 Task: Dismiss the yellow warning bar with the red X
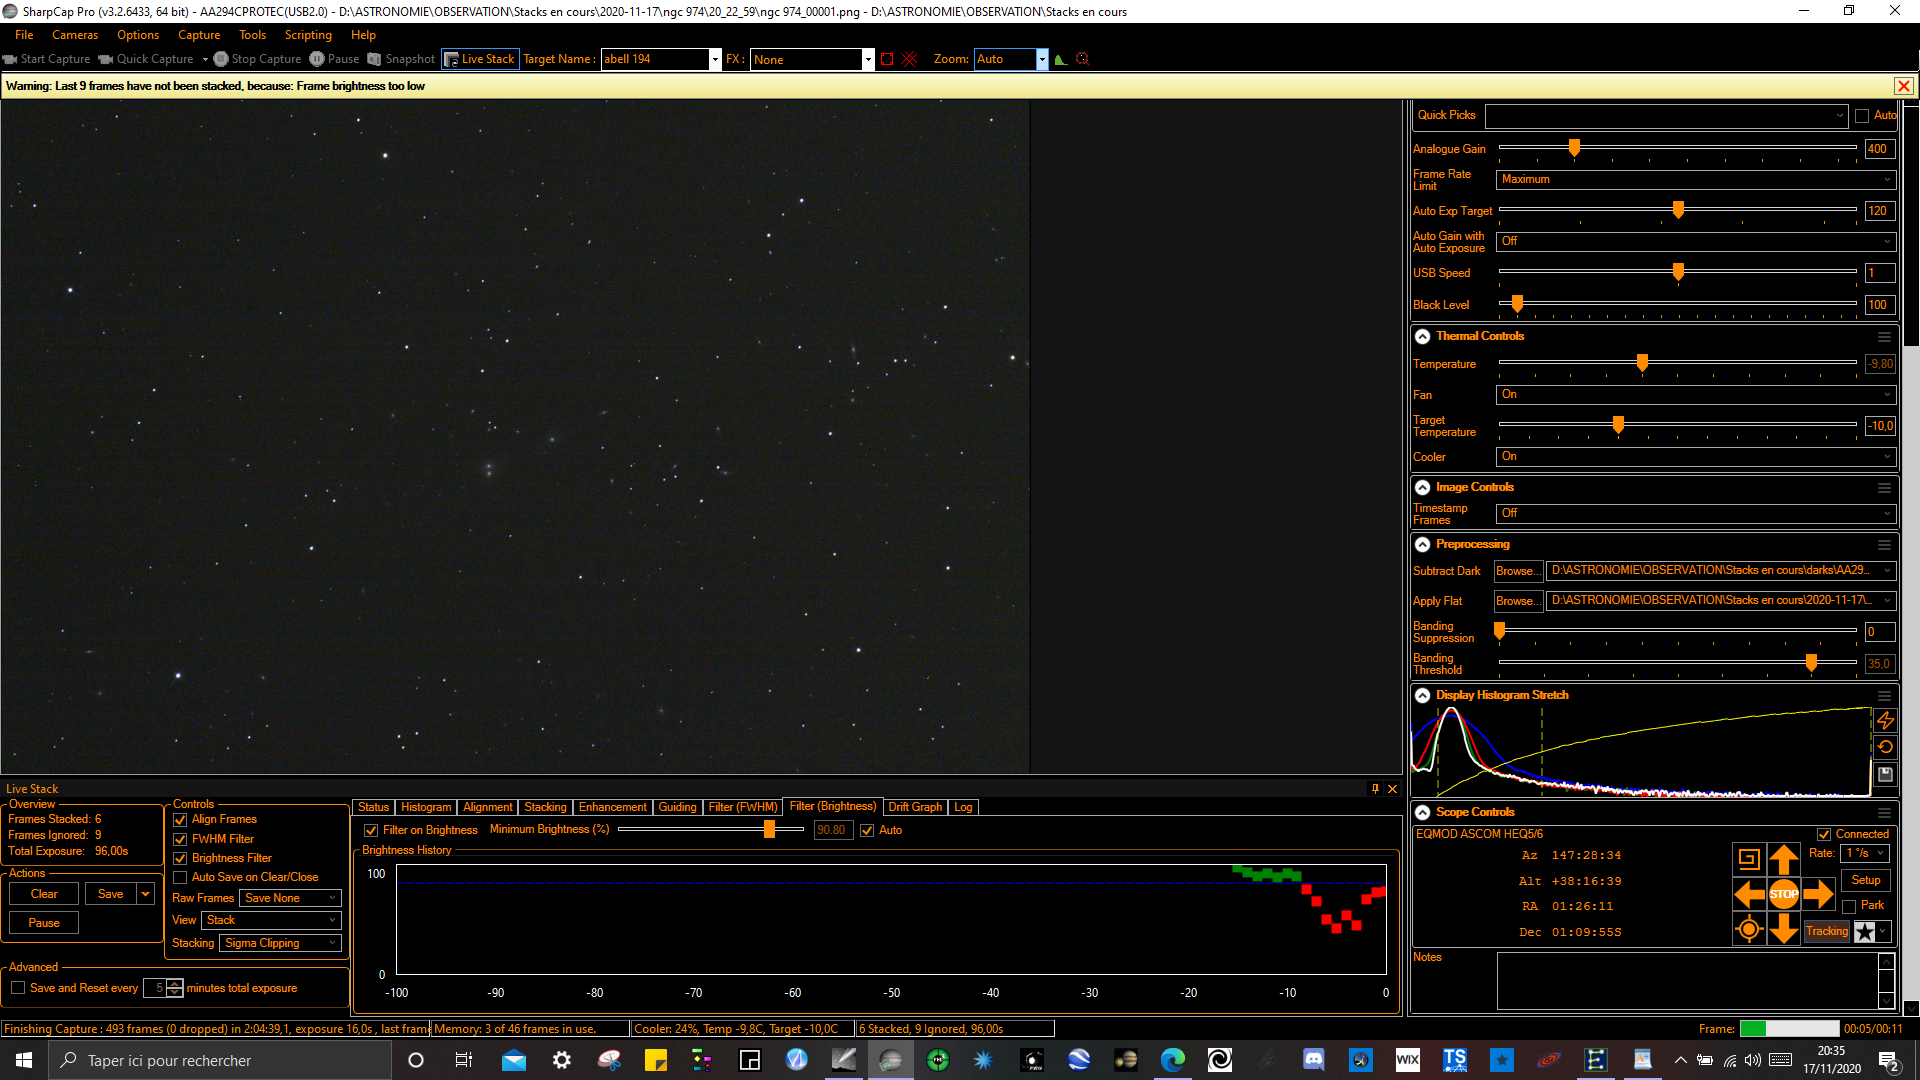[1904, 86]
